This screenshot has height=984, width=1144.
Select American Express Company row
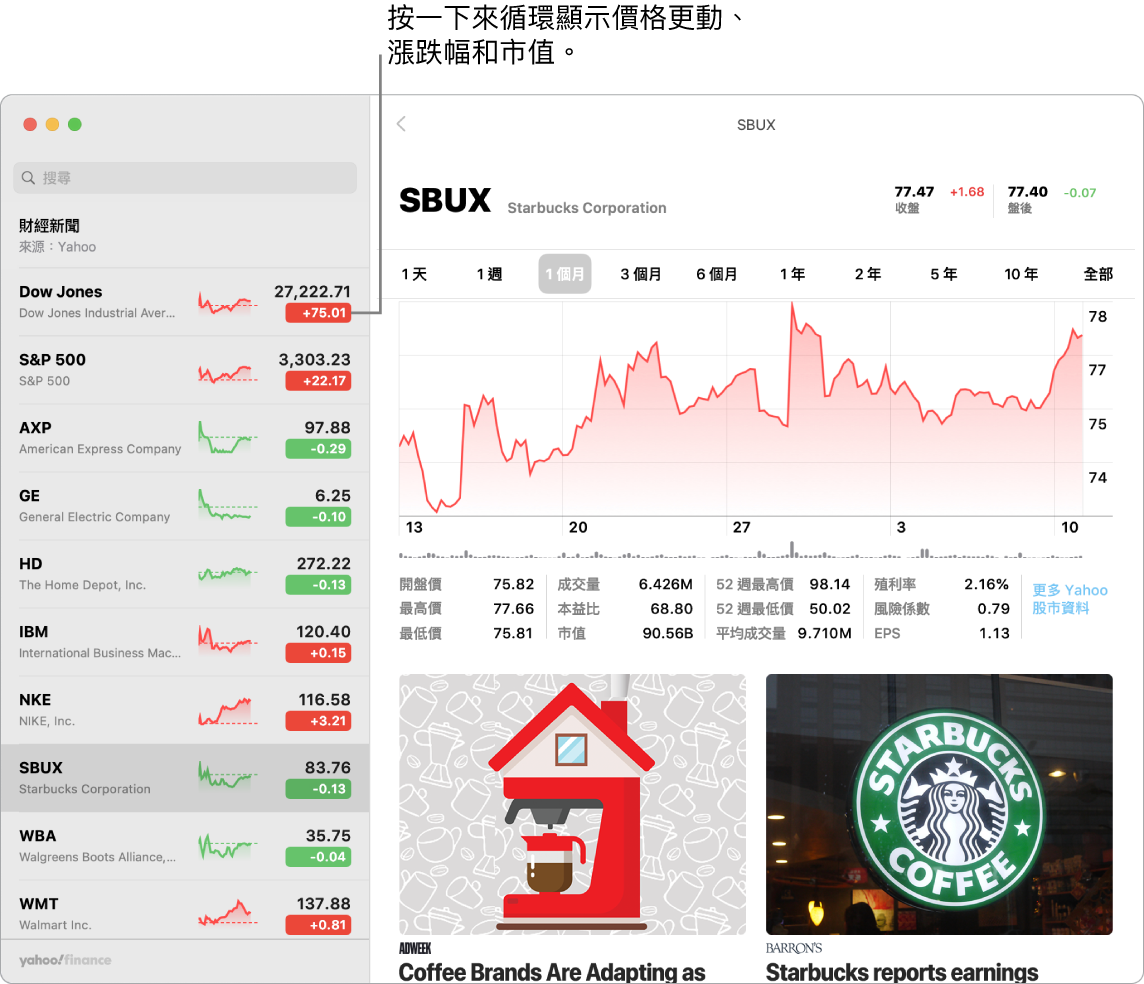[x=185, y=438]
